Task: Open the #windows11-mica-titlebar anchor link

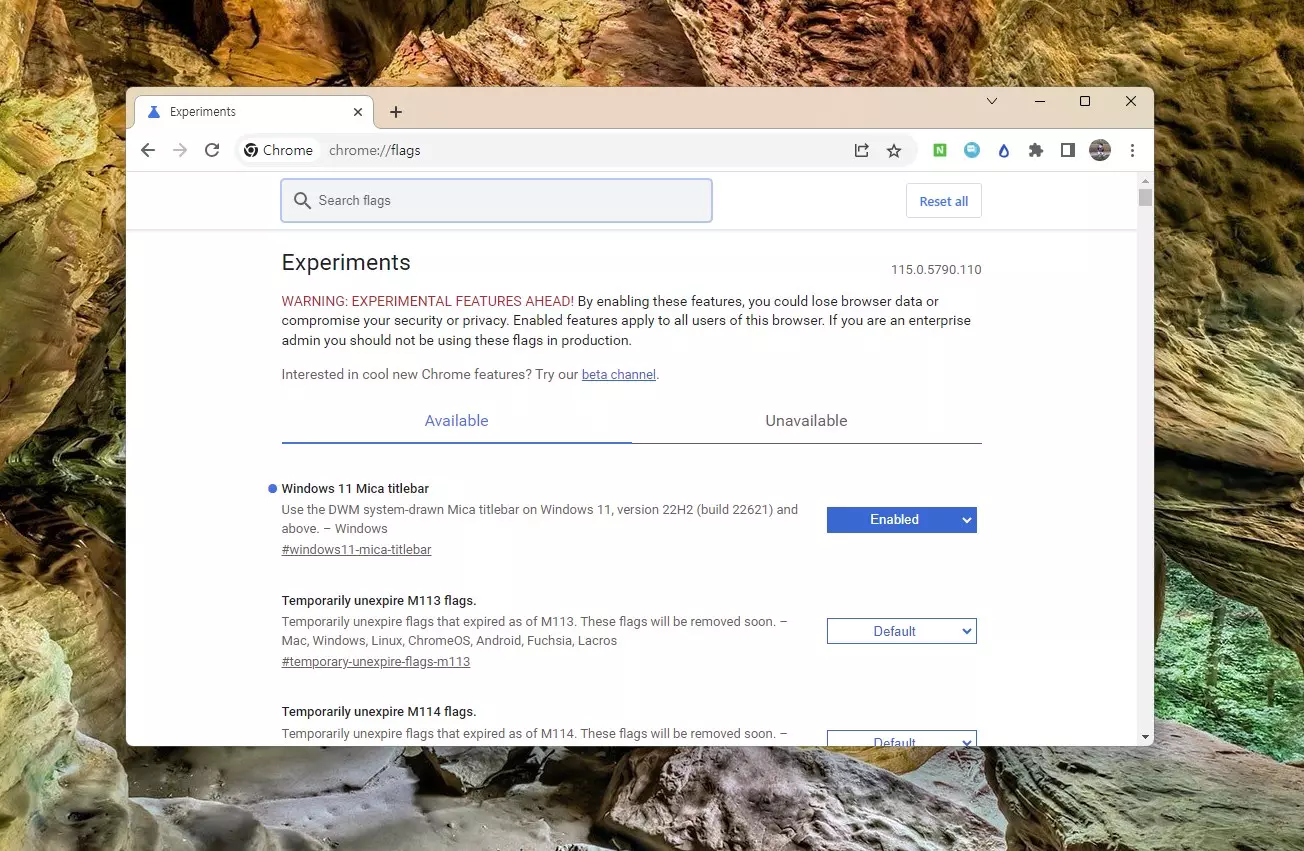Action: tap(357, 550)
